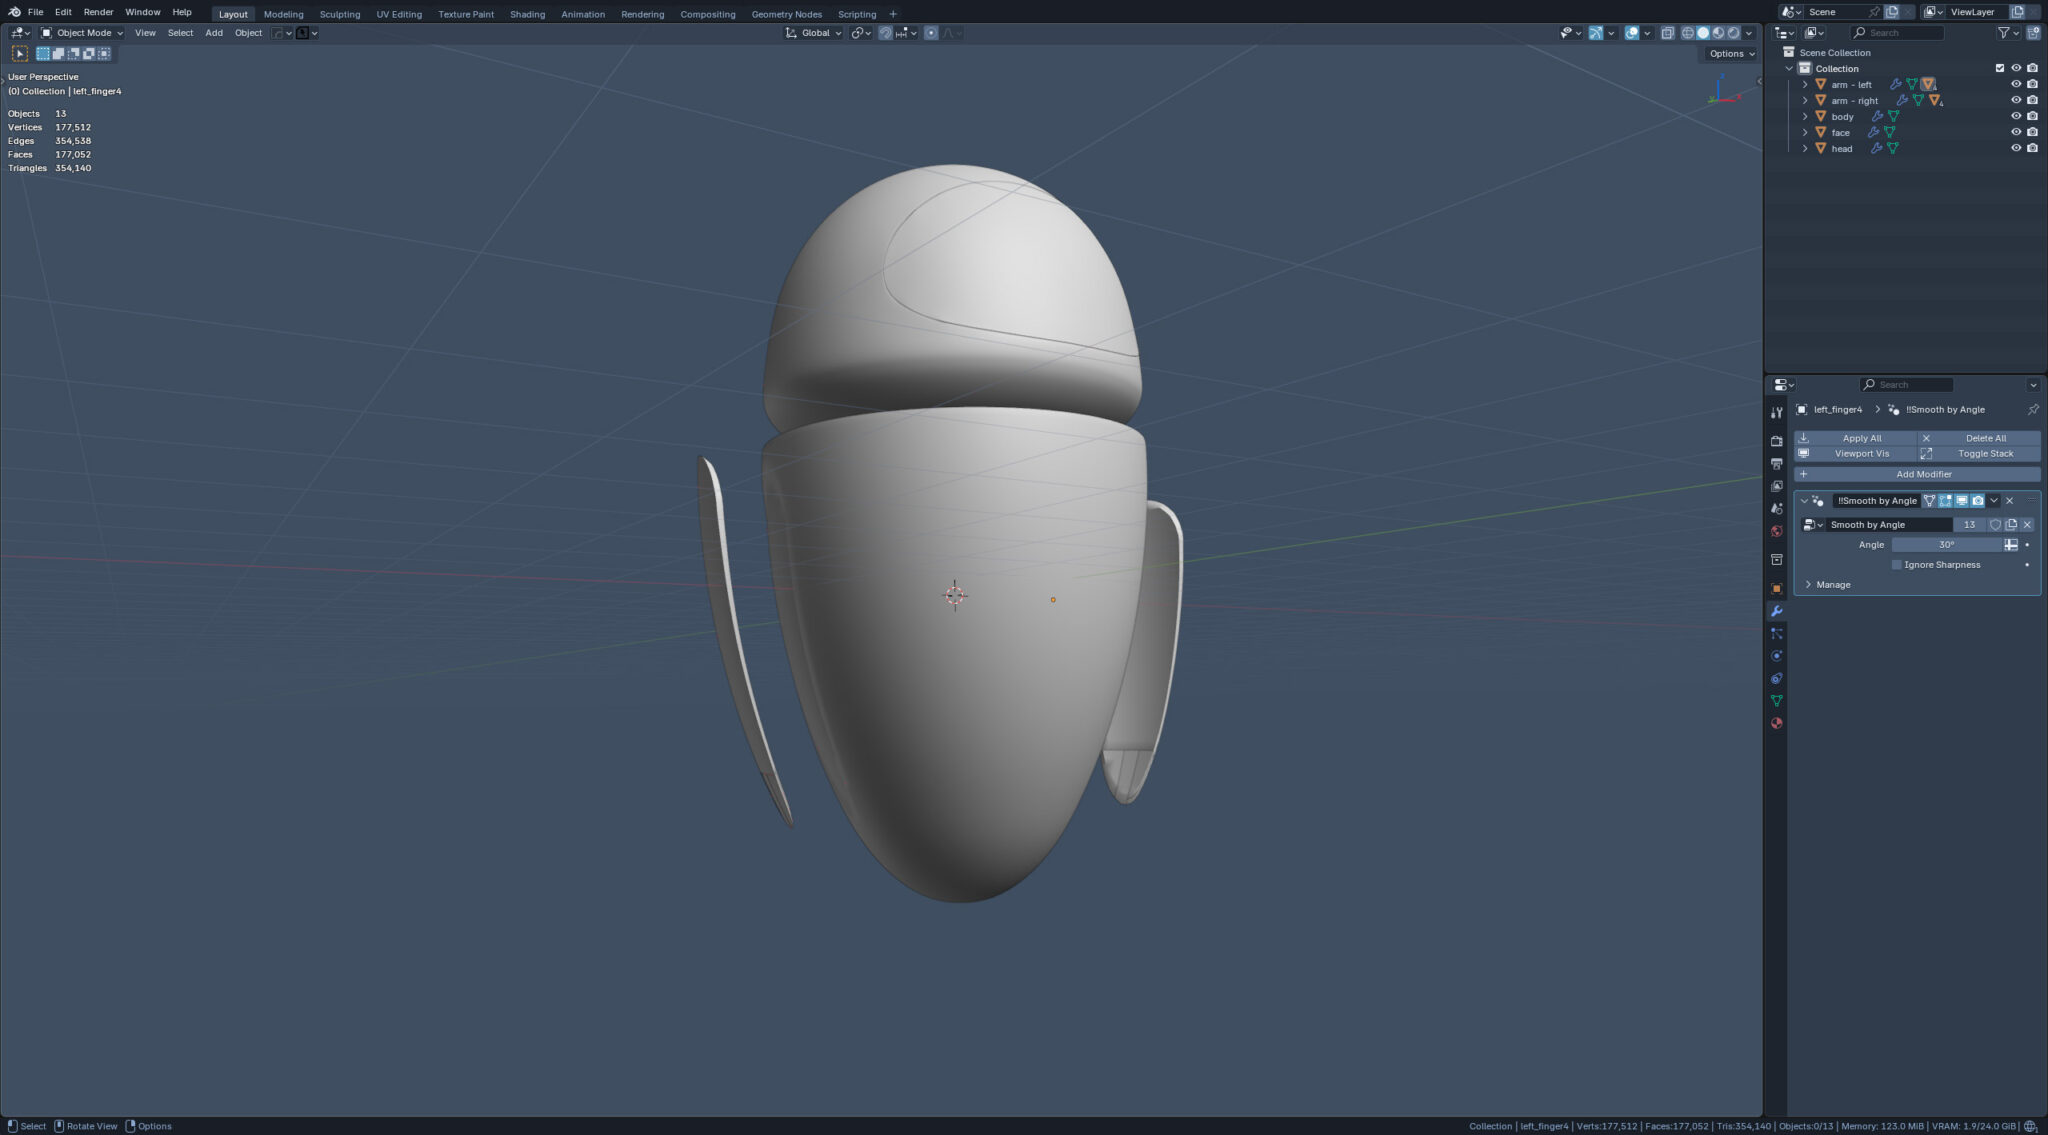
Task: Open the Render properties tab
Action: tap(1776, 441)
